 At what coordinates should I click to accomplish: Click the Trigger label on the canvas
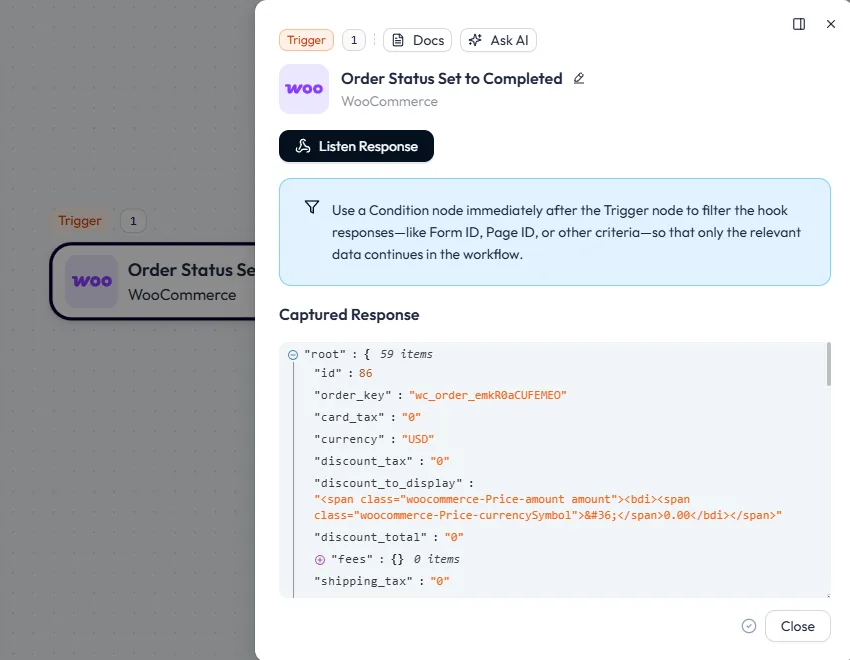(80, 221)
